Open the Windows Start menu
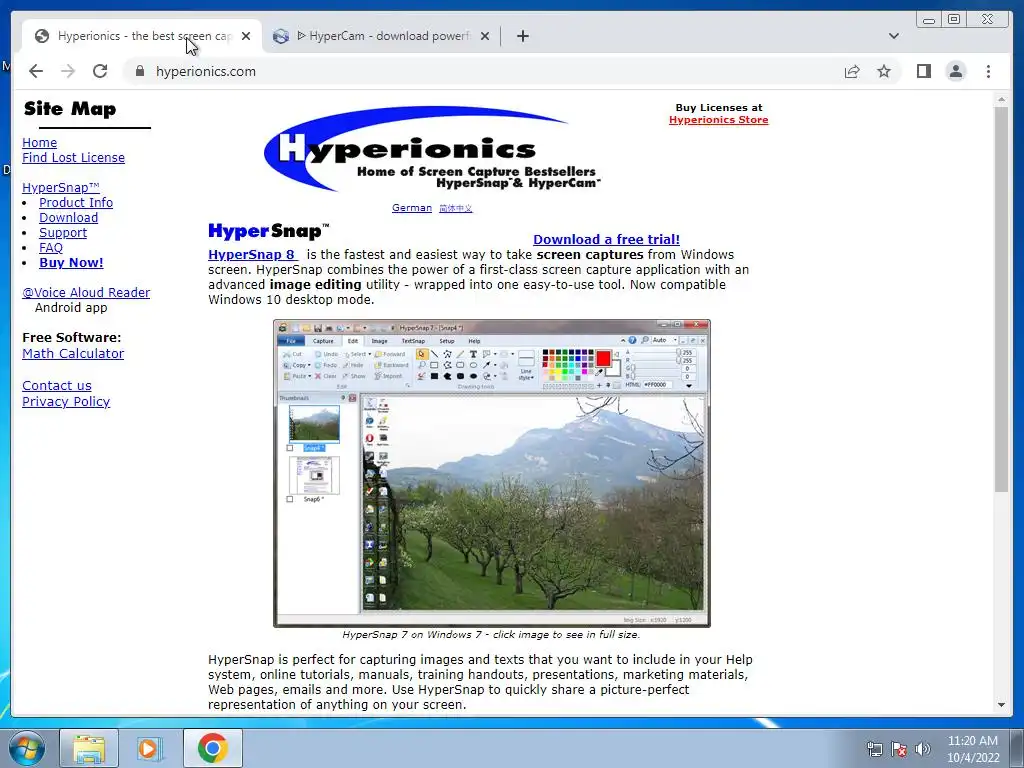The height and width of the screenshot is (768, 1024). 26,748
